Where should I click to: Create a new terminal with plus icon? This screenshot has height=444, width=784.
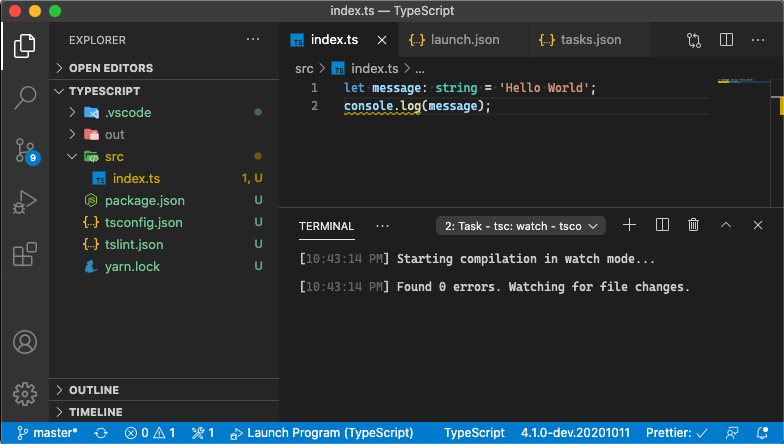[630, 225]
